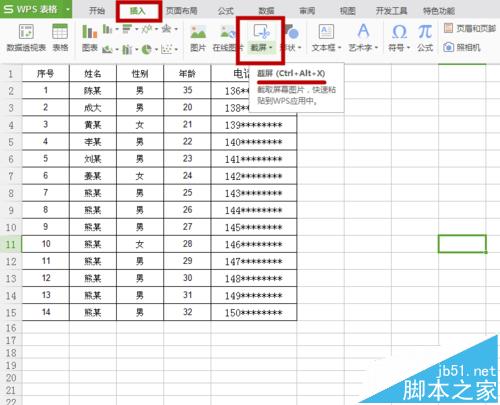
Task: Expand the pie chart dropdown arrow
Action: pyautogui.click(x=156, y=50)
